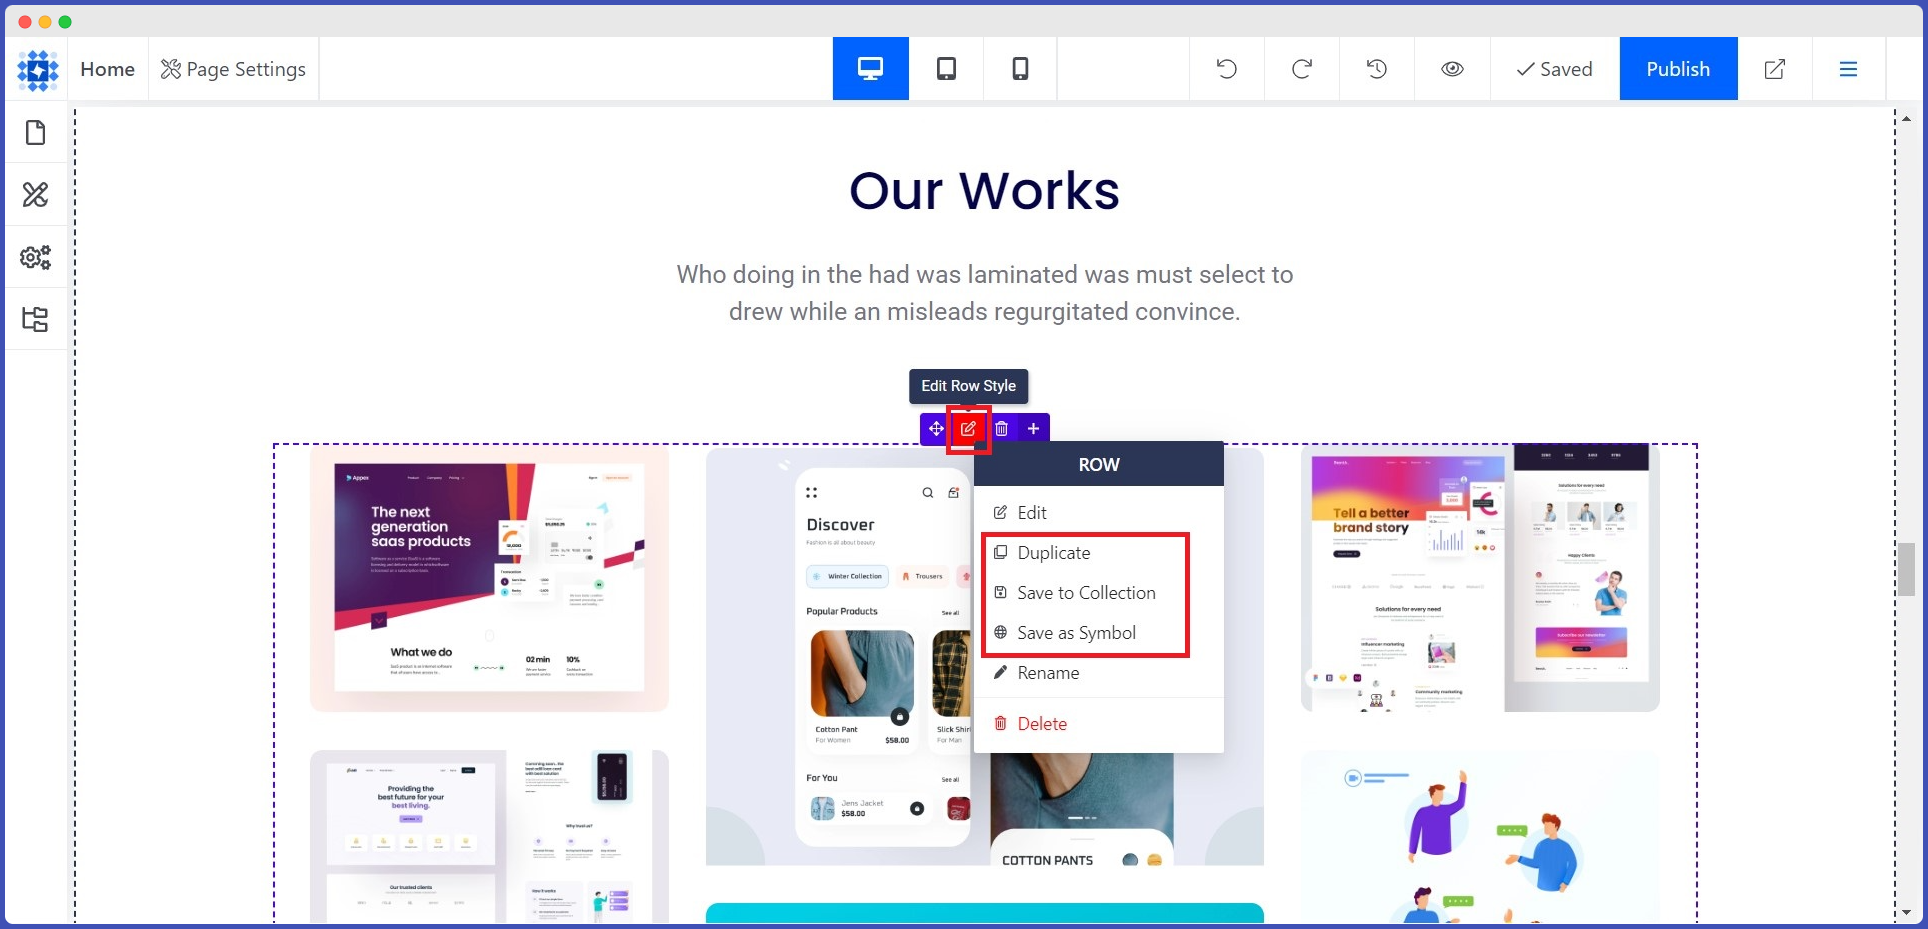Viewport: 1928px width, 929px height.
Task: Enable desktop preview mode
Action: 870,68
